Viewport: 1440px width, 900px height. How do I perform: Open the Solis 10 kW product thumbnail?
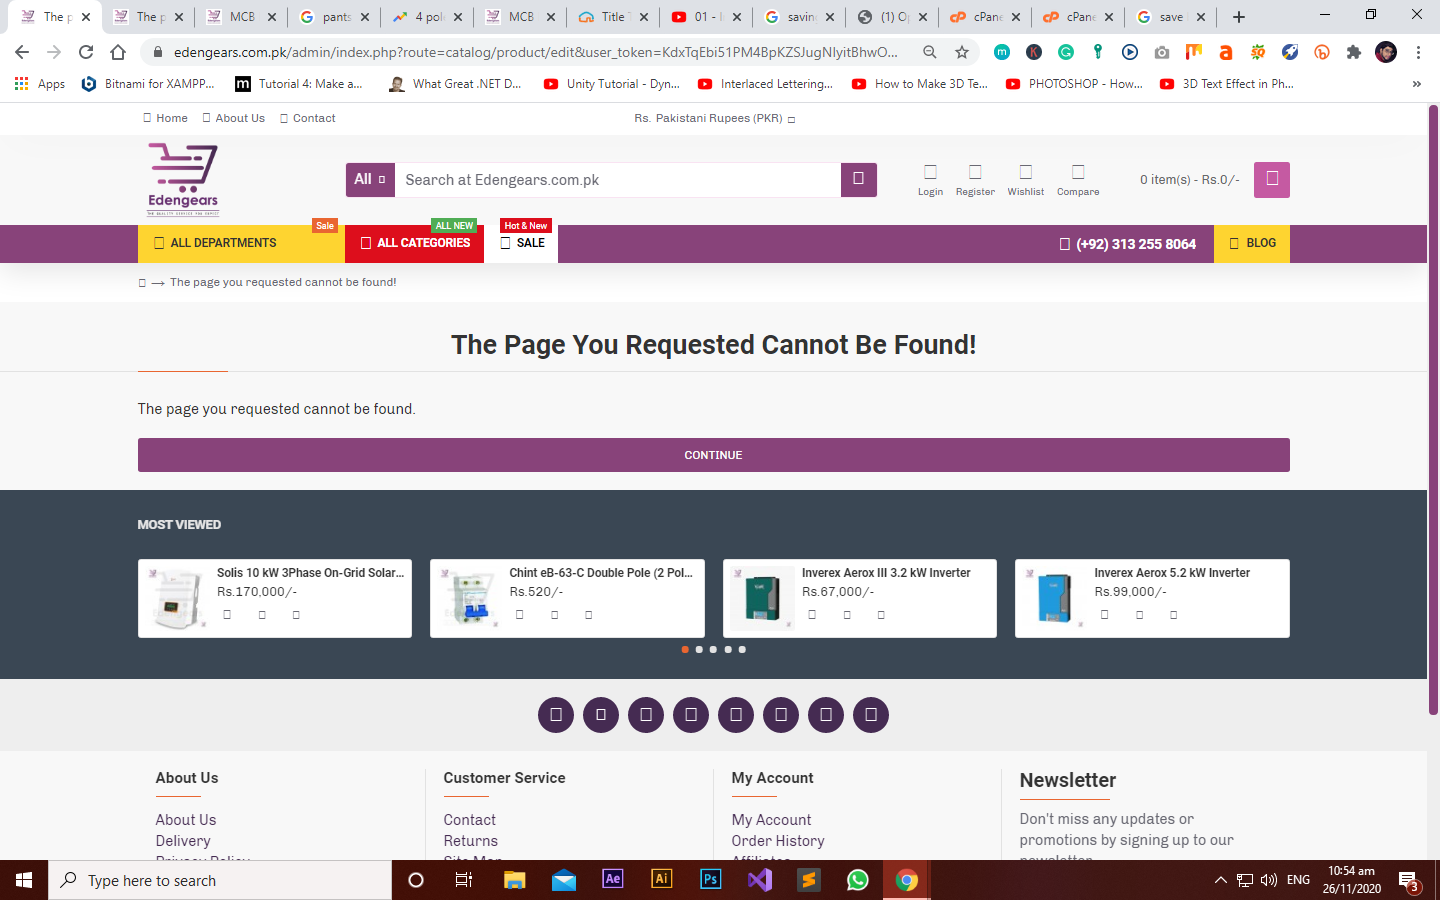(x=180, y=598)
